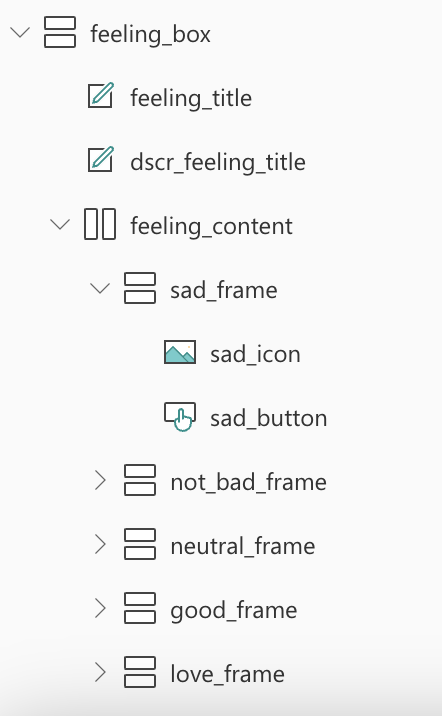Viewport: 442px width, 716px height.
Task: Click the feeling_title text label icon
Action: [101, 95]
